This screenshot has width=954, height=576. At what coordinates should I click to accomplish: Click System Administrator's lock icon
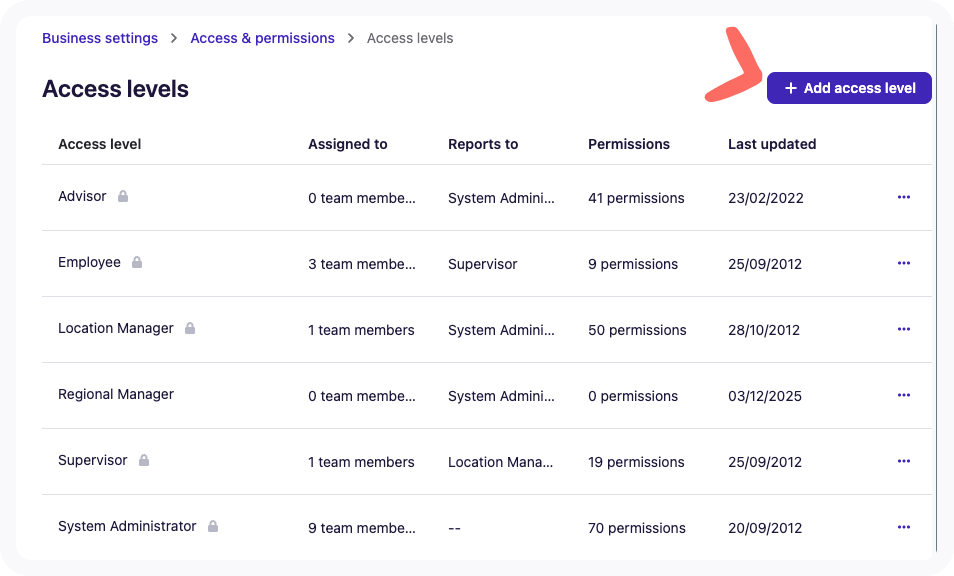(214, 527)
